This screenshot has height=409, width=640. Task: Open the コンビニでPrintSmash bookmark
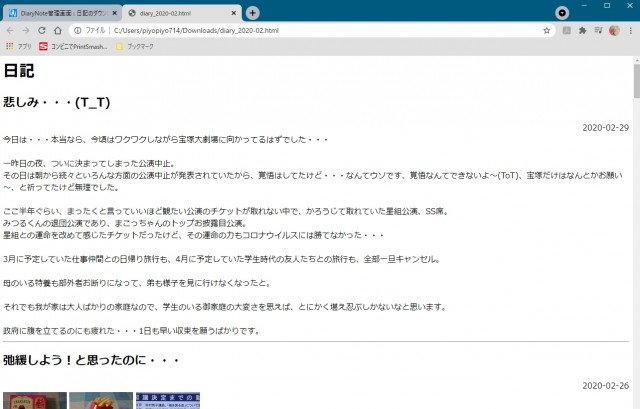click(x=73, y=47)
